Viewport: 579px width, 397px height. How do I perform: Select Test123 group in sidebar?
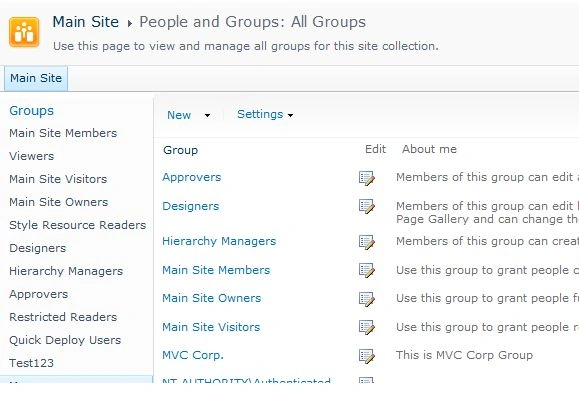pos(31,363)
